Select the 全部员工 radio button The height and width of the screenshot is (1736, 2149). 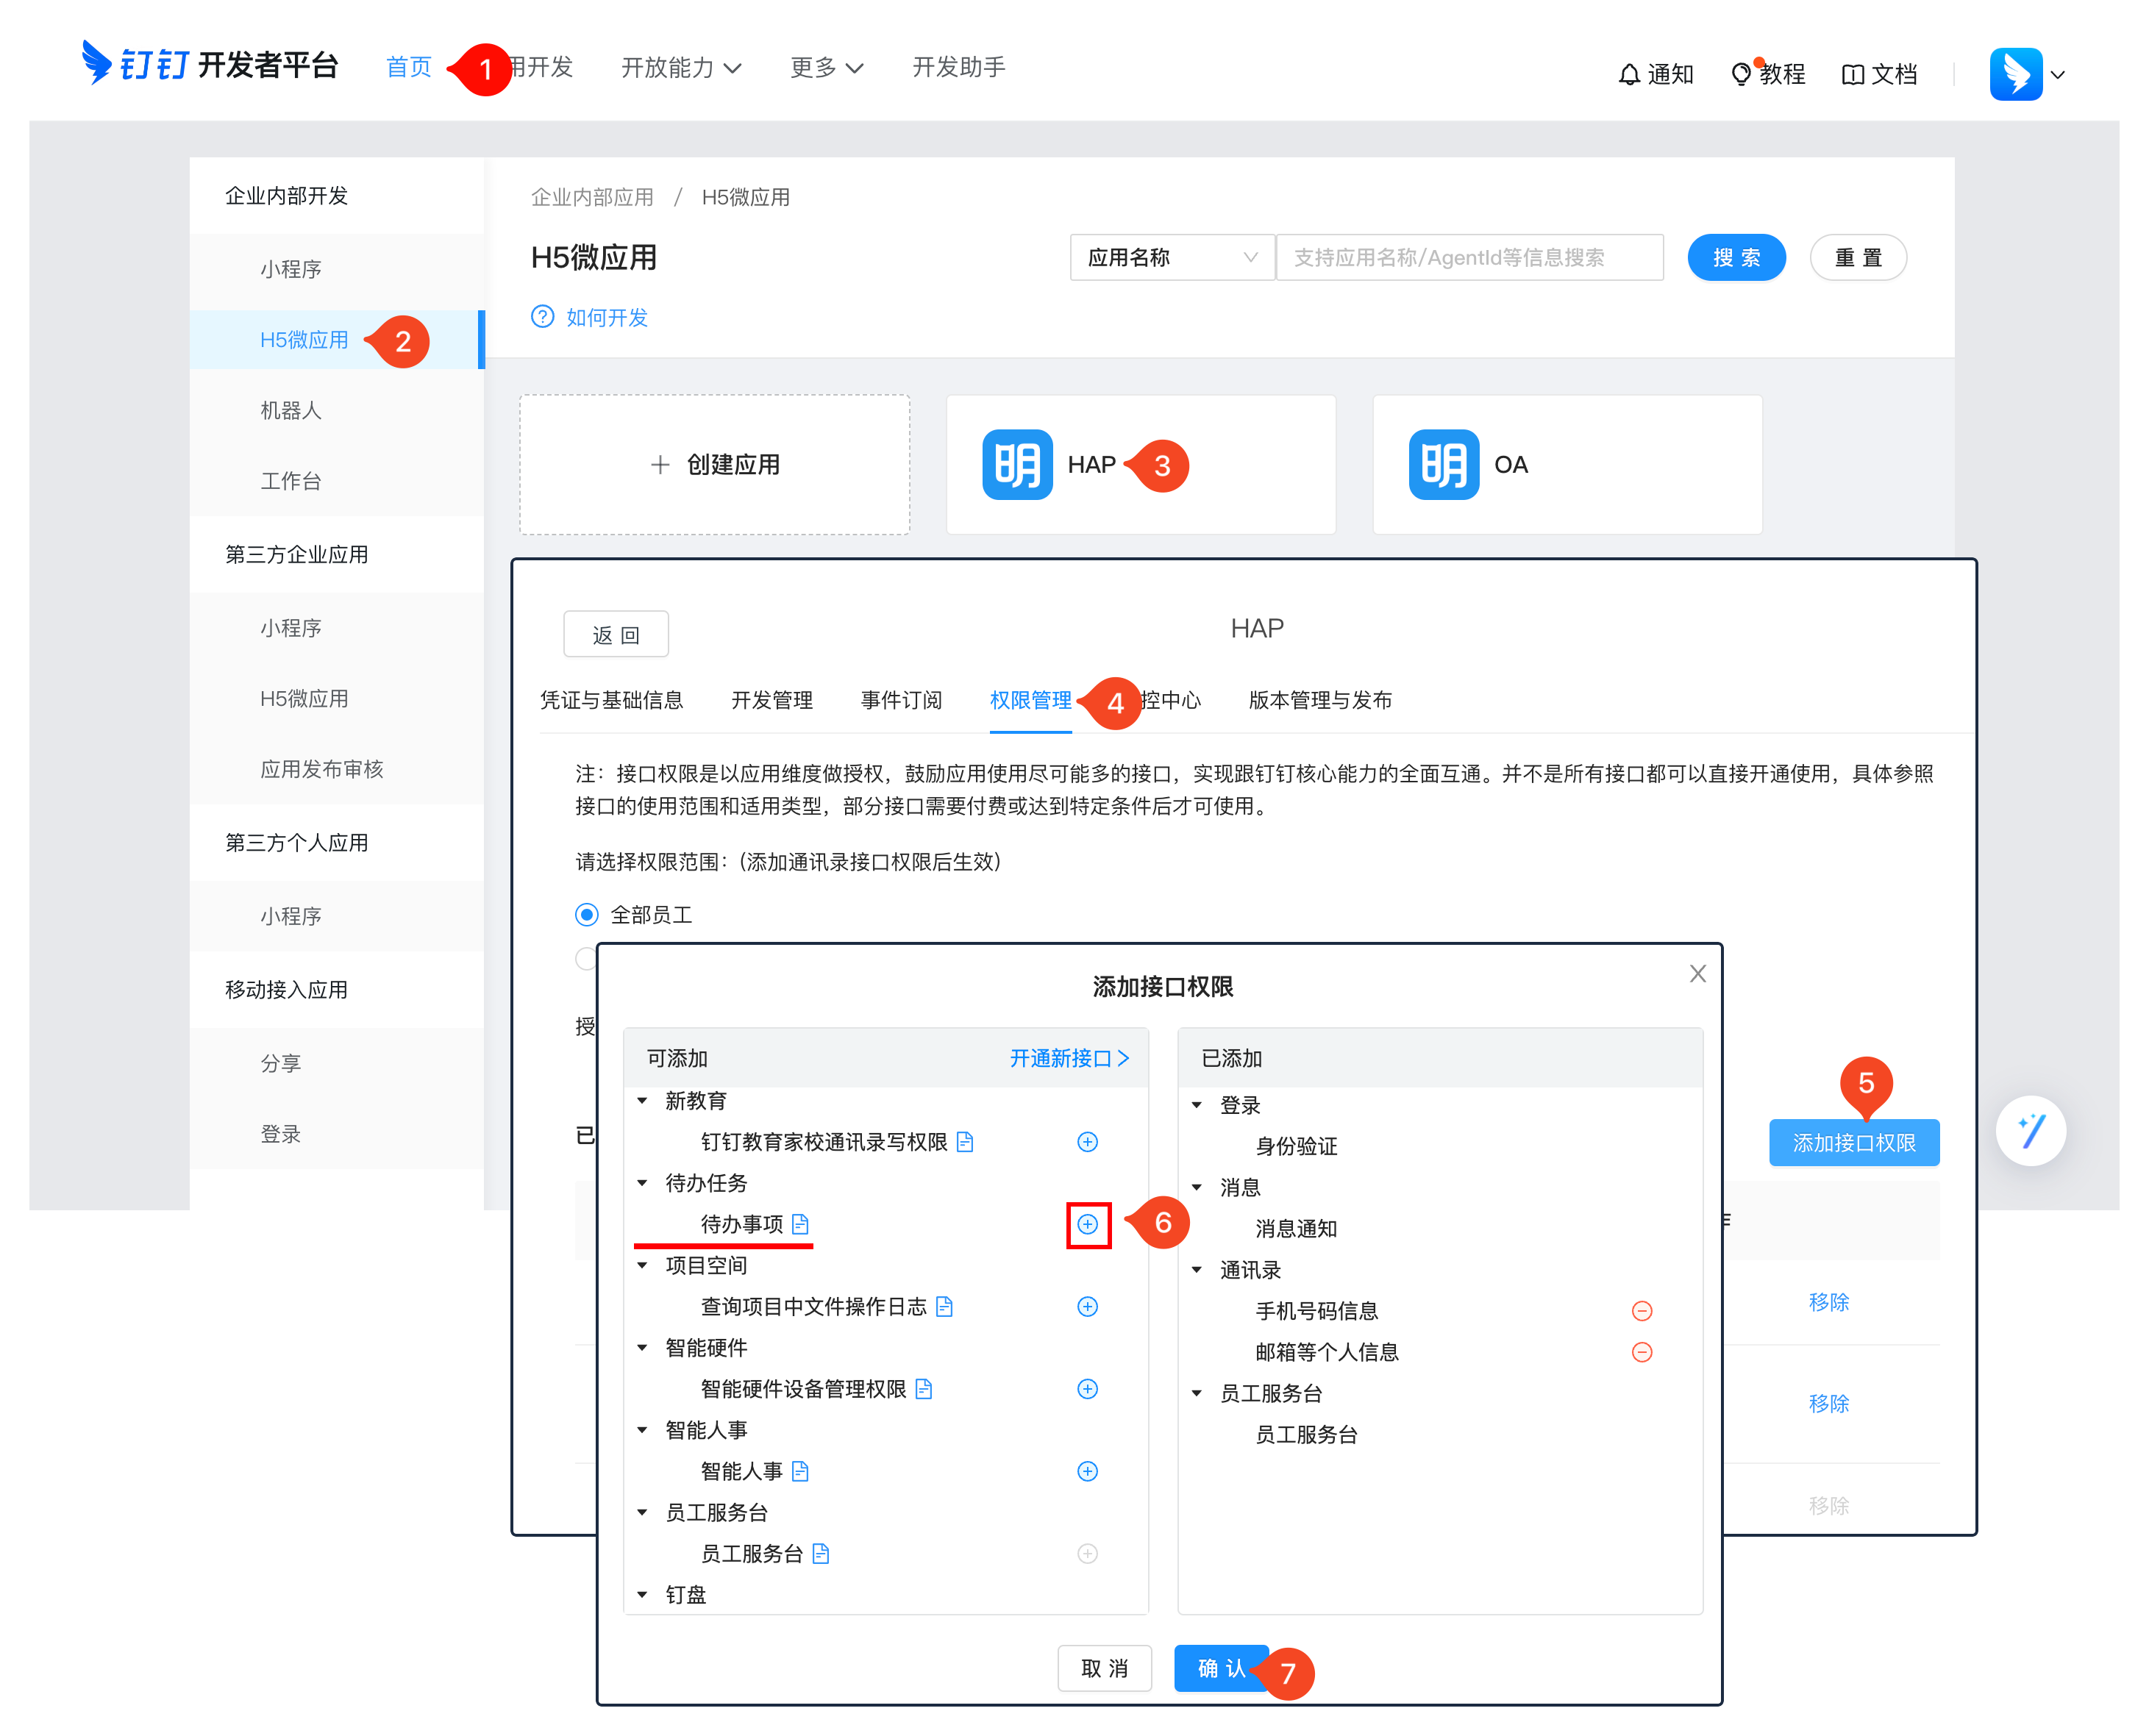tap(587, 915)
